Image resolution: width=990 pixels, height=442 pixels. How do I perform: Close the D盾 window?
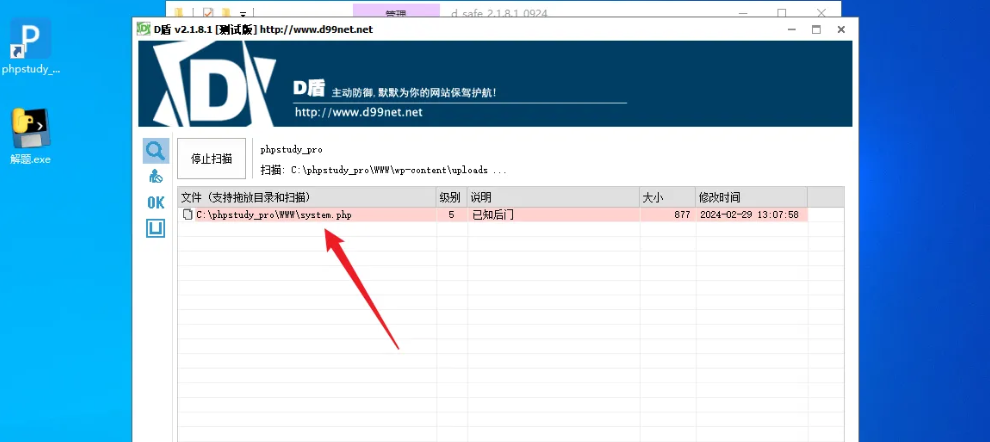841,29
